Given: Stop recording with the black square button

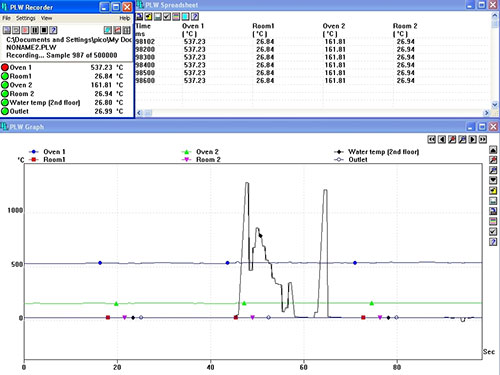Looking at the screenshot, I should click(44, 30).
